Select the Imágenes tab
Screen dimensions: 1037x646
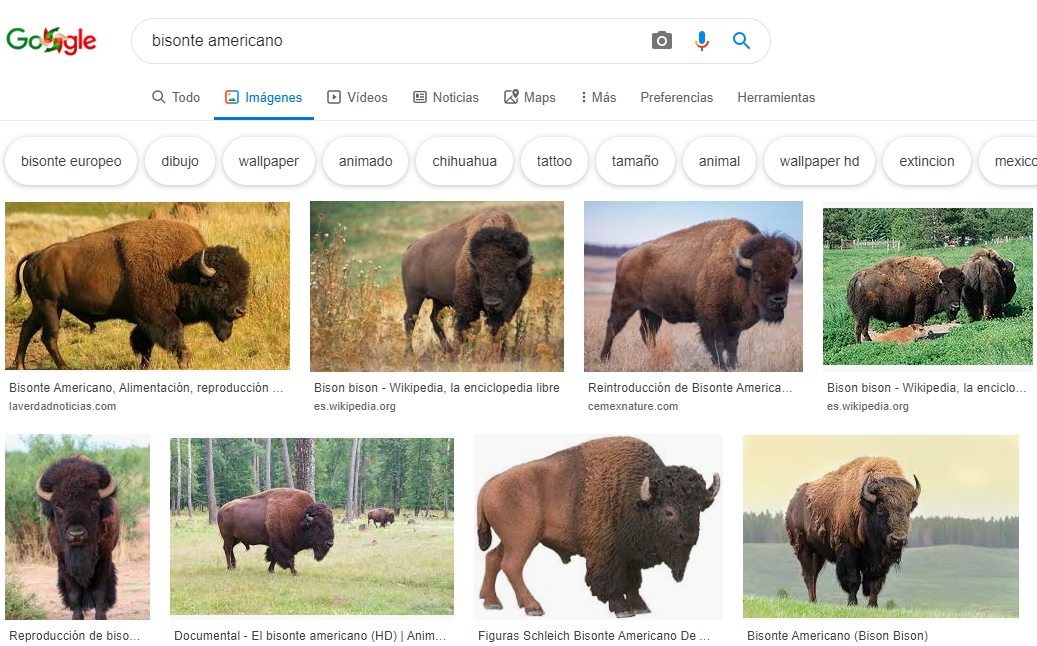(263, 97)
